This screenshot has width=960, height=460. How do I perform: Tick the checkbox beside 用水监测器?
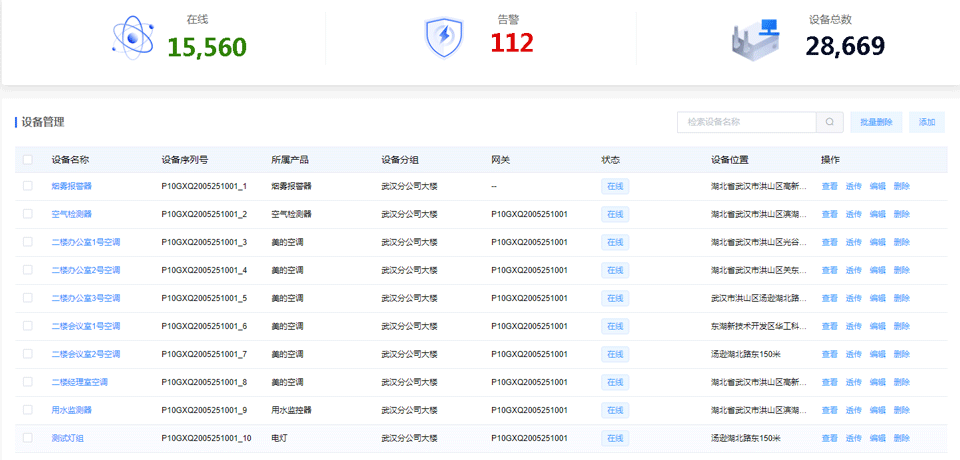[x=28, y=410]
